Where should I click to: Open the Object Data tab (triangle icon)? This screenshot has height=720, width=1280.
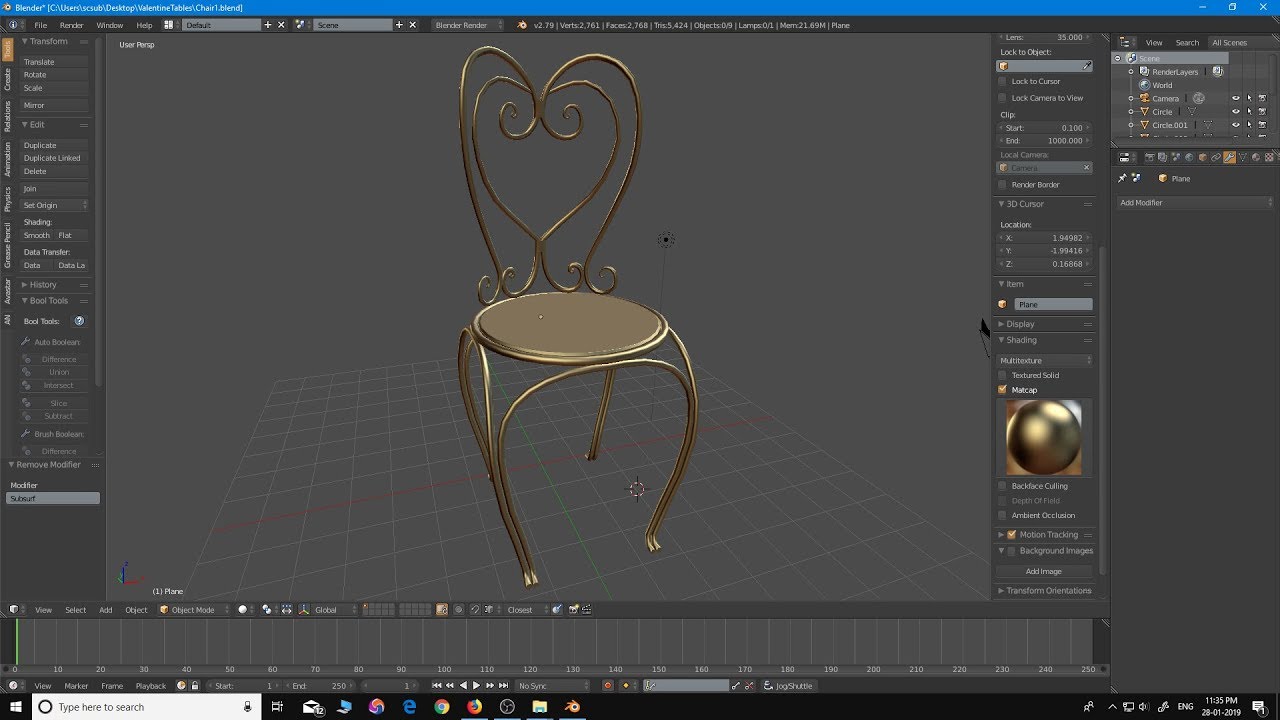(1243, 157)
